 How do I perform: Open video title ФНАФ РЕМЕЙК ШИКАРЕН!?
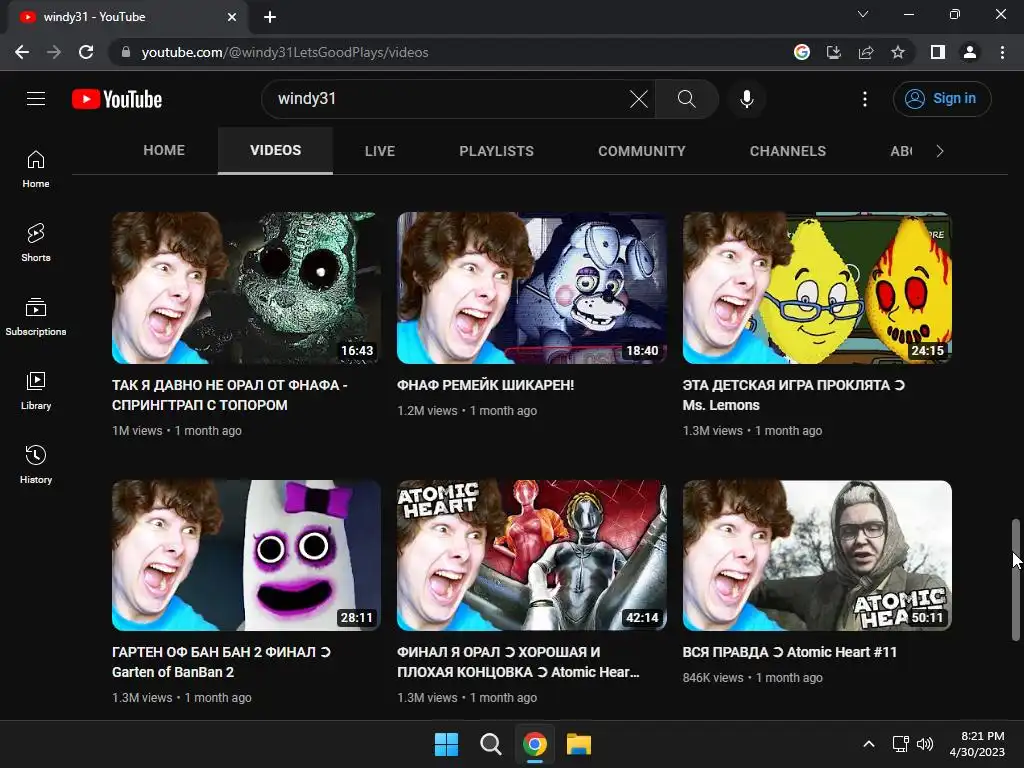pos(485,385)
